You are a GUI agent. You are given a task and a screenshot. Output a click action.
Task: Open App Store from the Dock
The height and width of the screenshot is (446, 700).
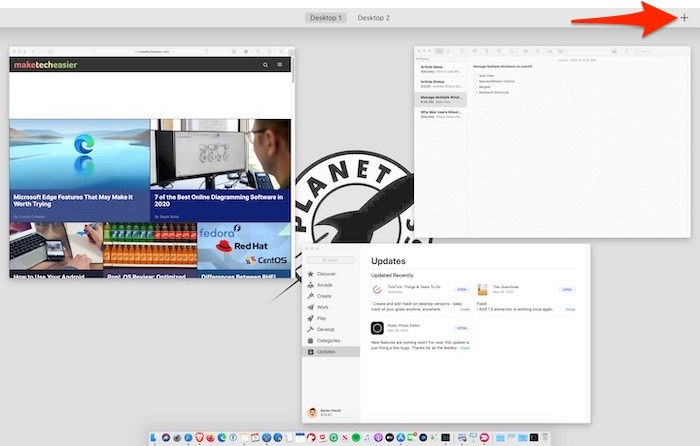pos(400,438)
